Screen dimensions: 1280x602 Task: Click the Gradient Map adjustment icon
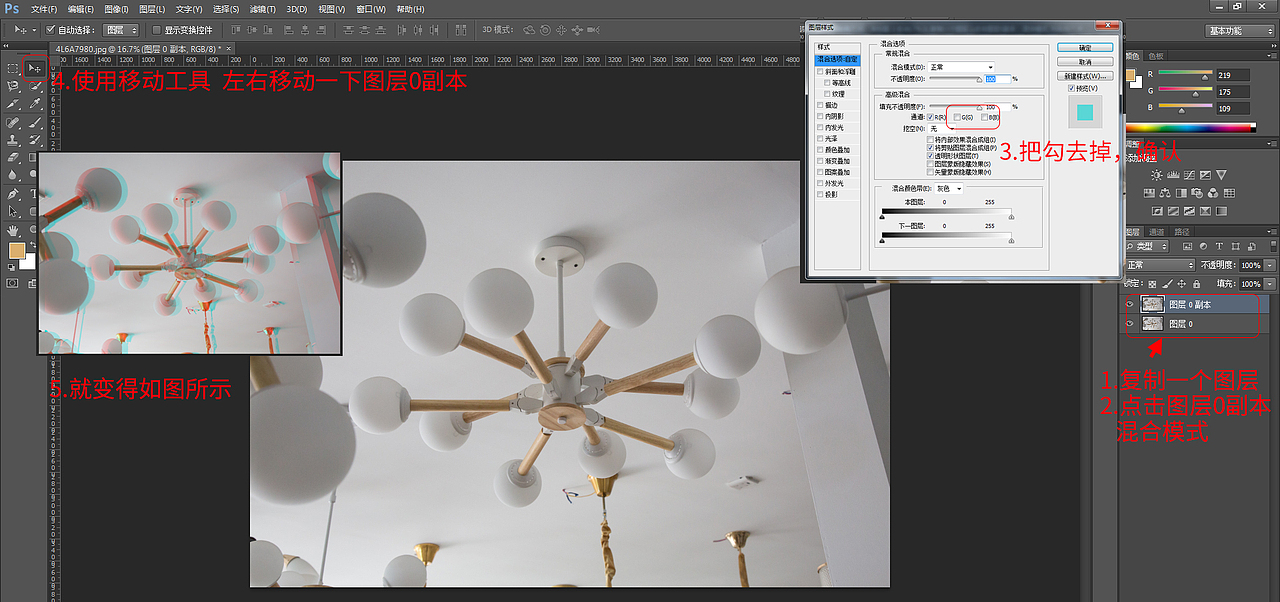click(1221, 211)
